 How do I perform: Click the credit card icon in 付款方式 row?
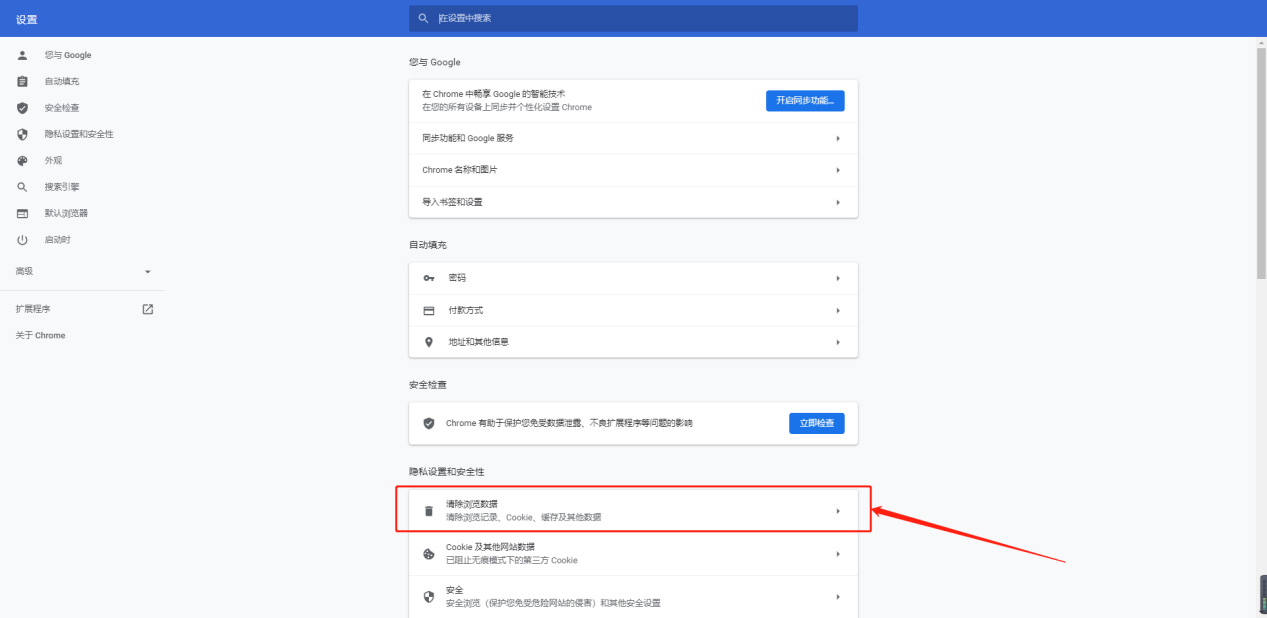[429, 310]
